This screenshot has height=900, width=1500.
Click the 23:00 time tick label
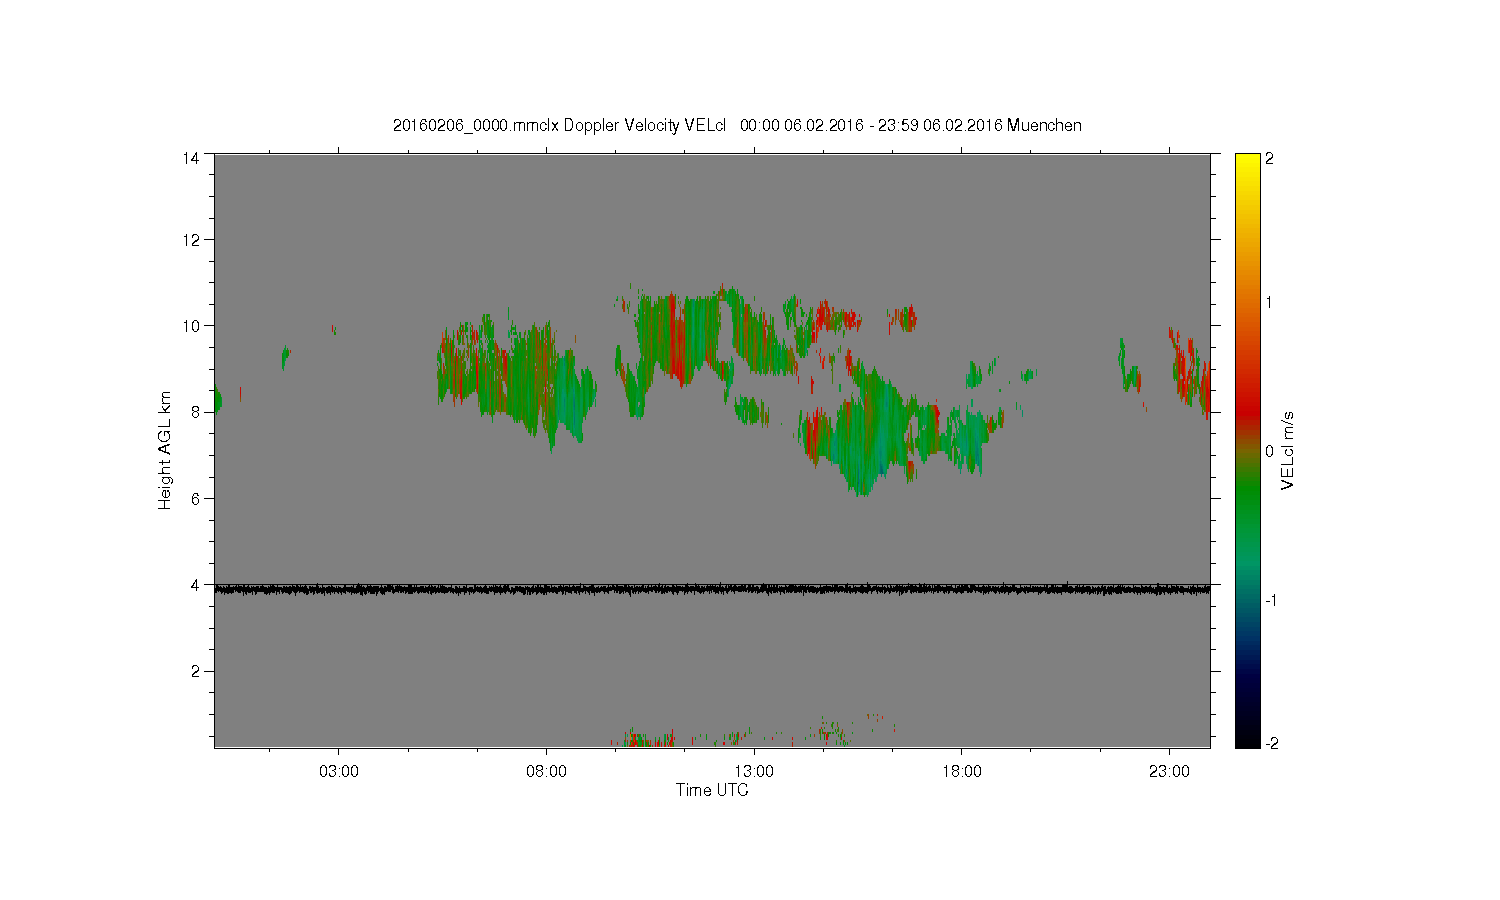(x=1170, y=772)
